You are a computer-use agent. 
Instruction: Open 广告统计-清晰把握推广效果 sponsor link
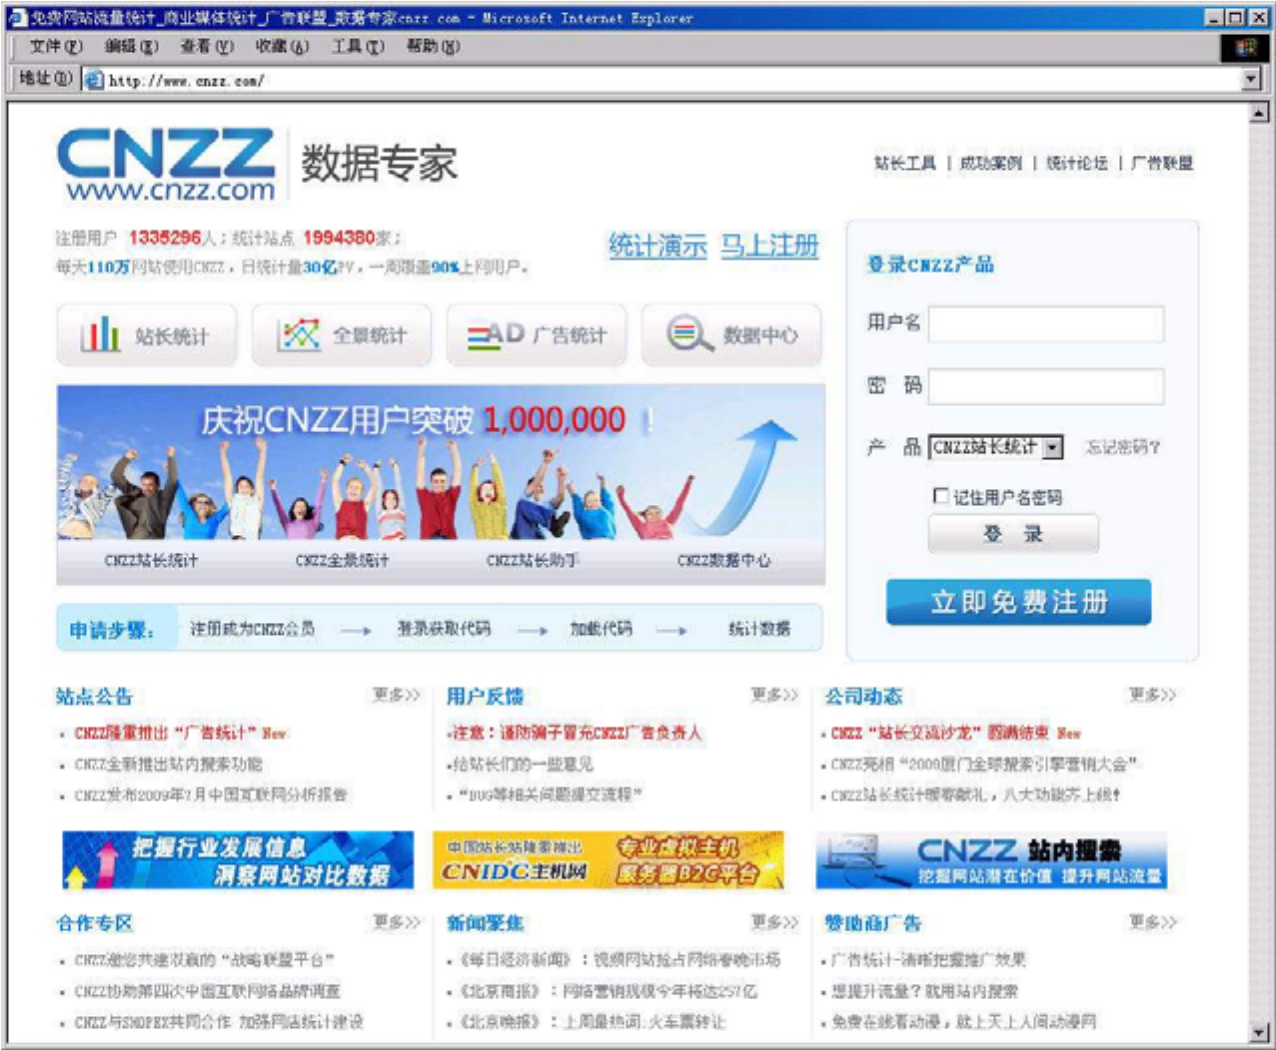click(x=928, y=960)
